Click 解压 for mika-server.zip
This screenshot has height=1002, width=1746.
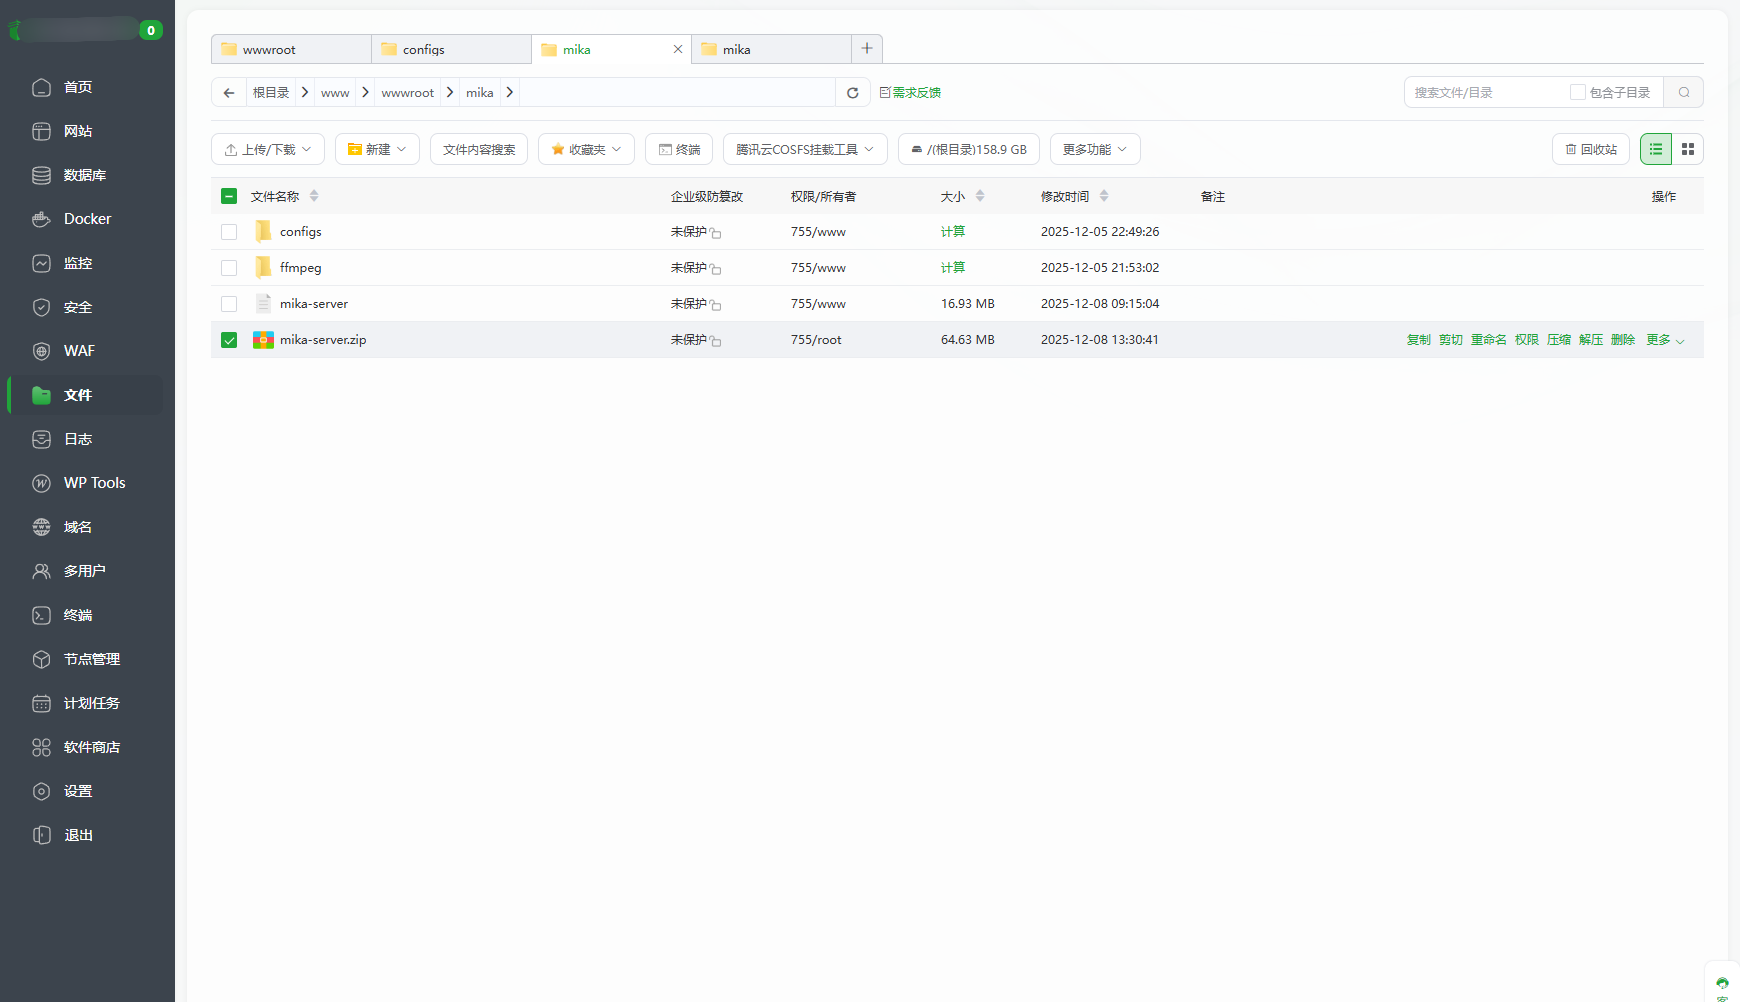(1590, 340)
